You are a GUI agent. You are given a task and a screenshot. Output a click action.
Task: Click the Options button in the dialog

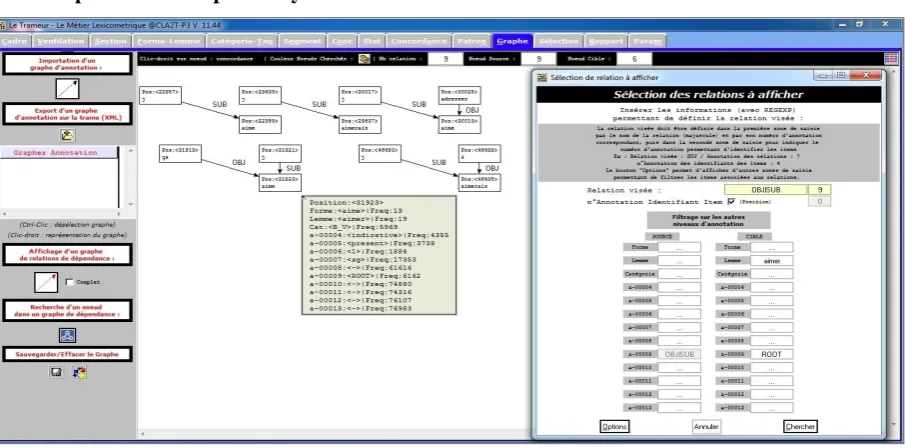click(x=614, y=427)
